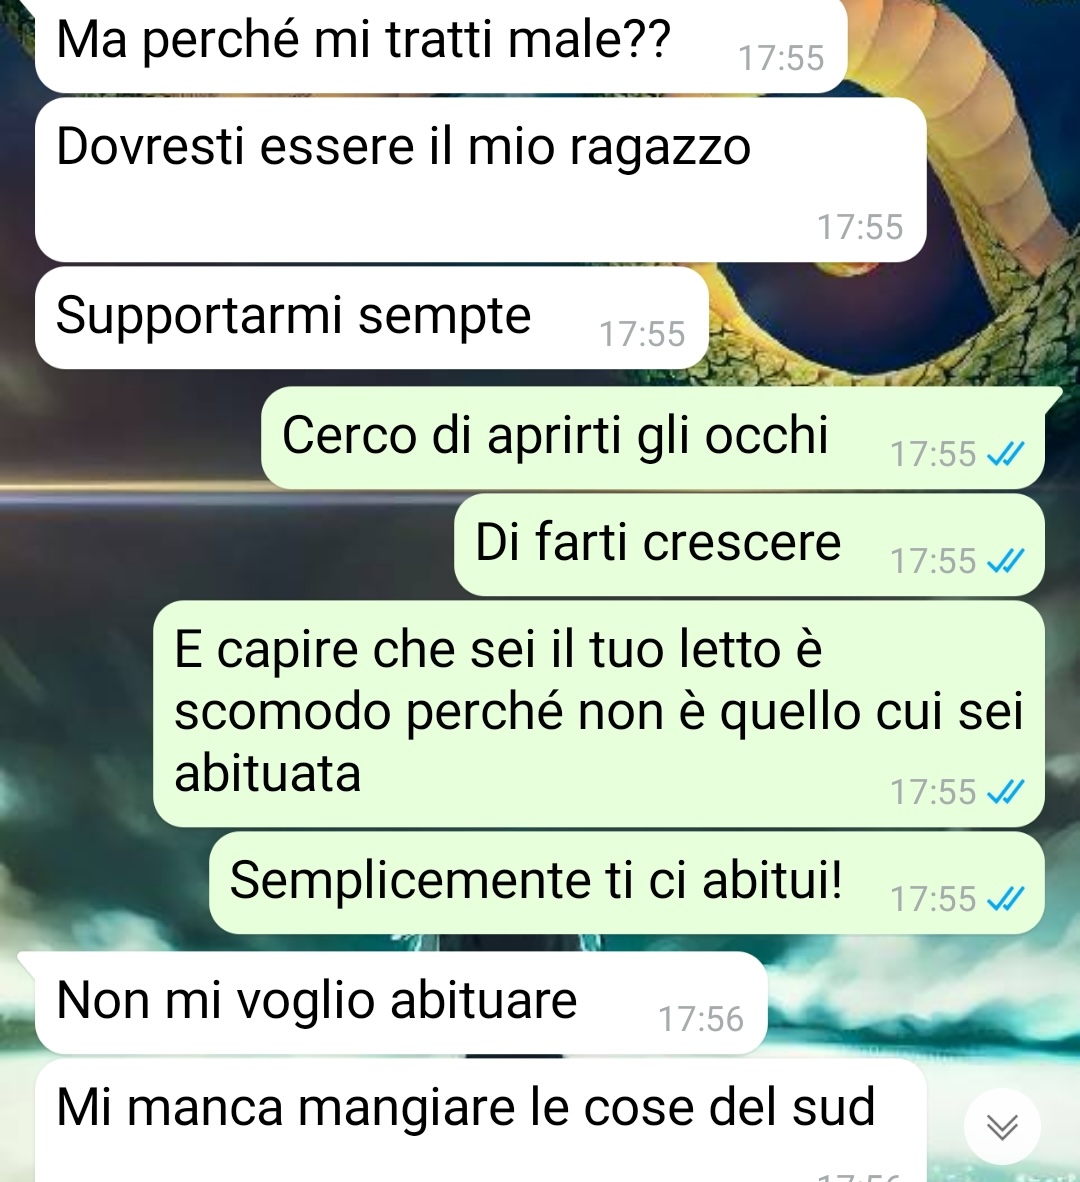Select the 'E capire che sei il tuo letto' message
The height and width of the screenshot is (1182, 1080).
coord(598,714)
